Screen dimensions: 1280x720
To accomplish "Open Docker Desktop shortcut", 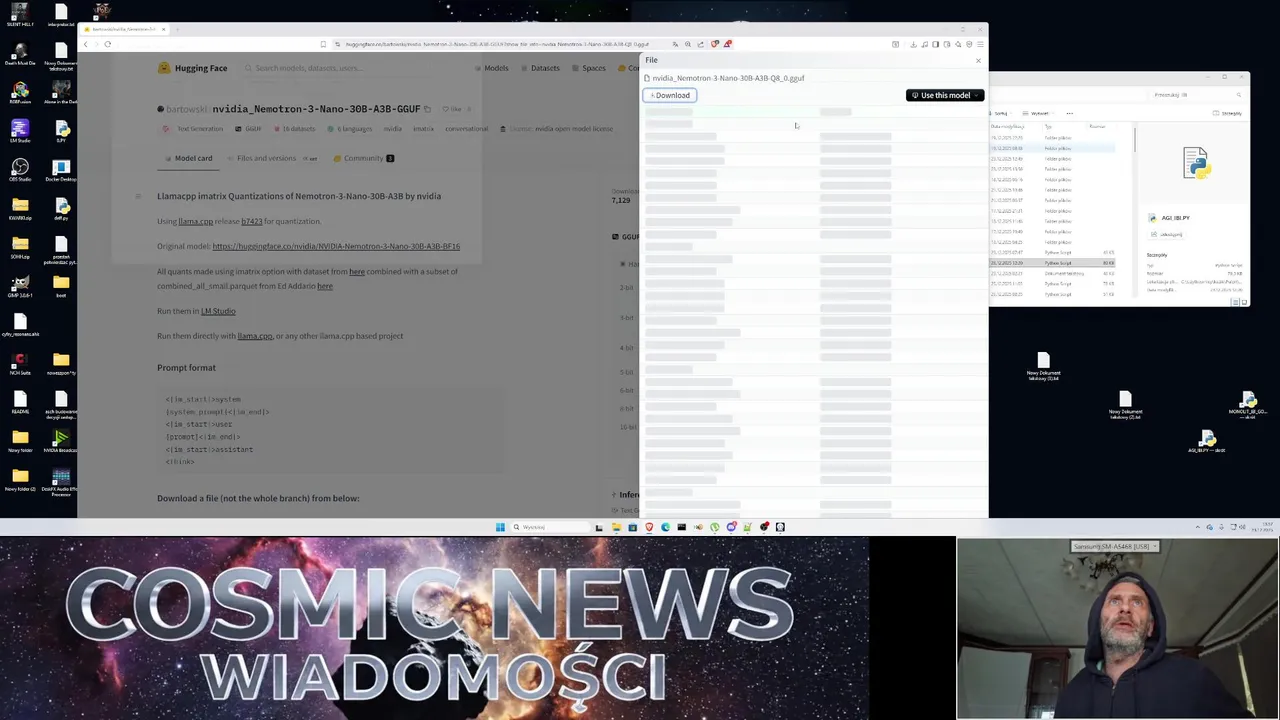I will pyautogui.click(x=62, y=170).
